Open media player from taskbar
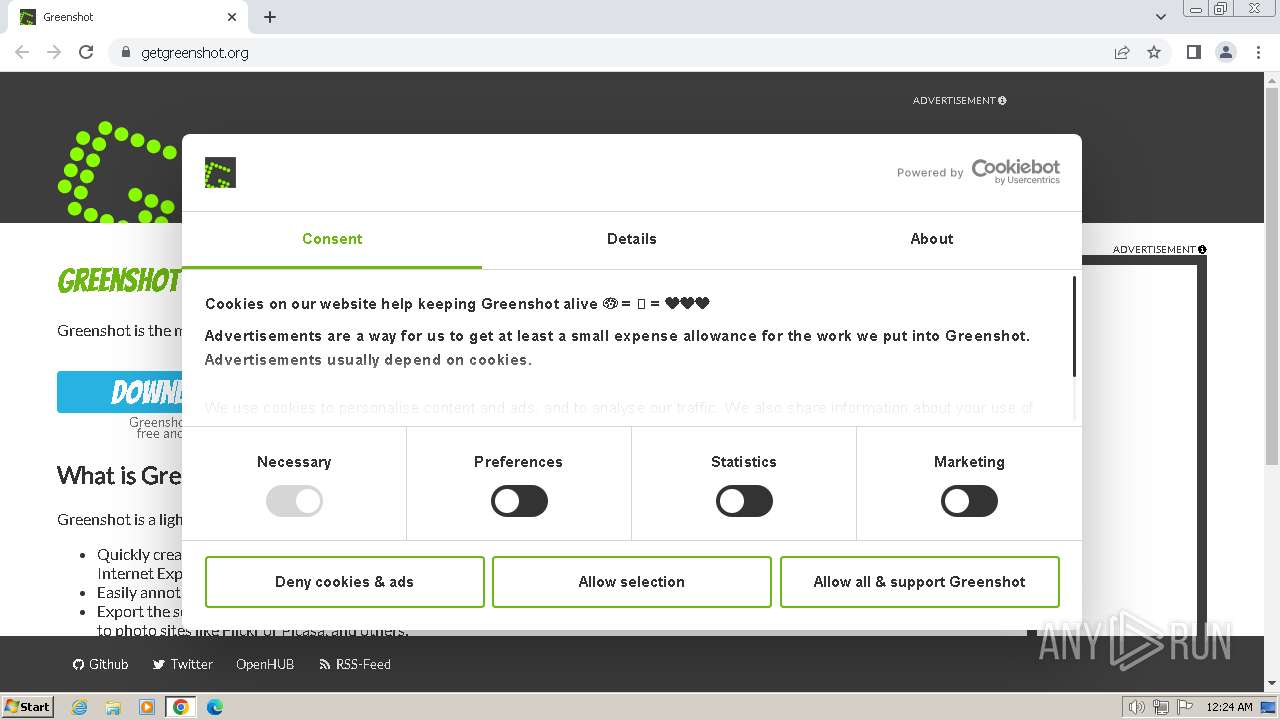This screenshot has height=720, width=1280. point(147,707)
